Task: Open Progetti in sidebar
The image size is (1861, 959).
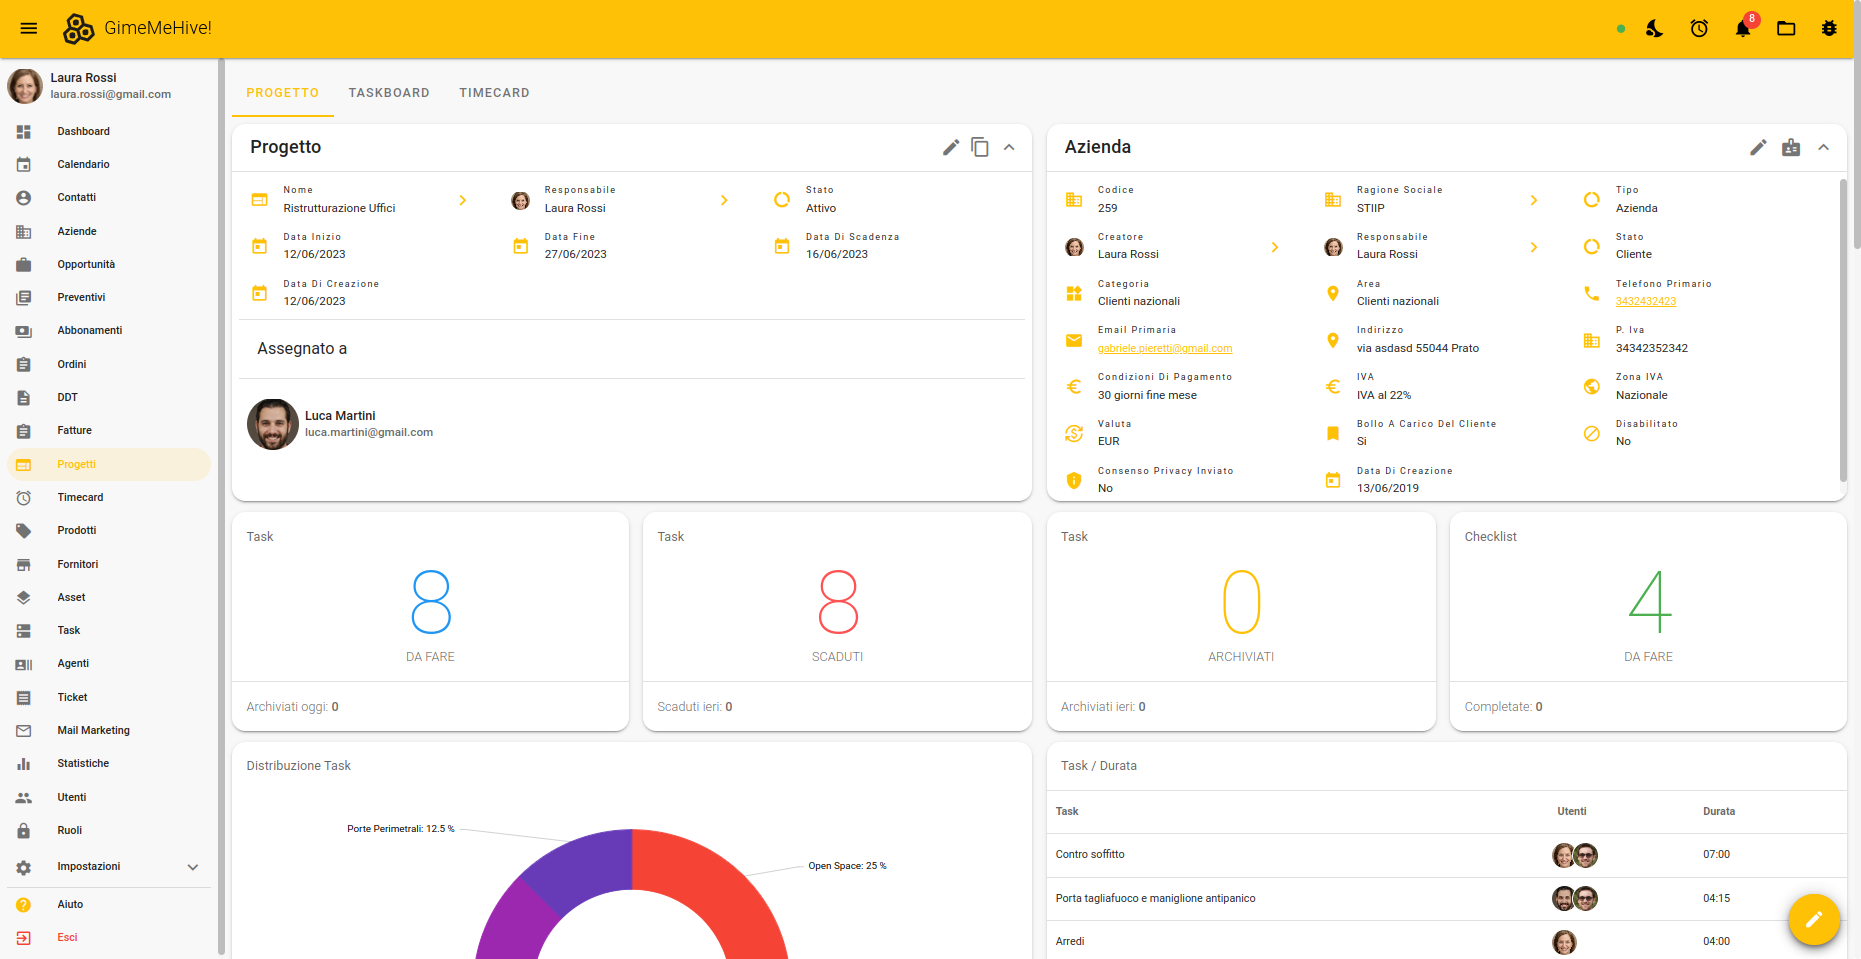Action: 109,464
